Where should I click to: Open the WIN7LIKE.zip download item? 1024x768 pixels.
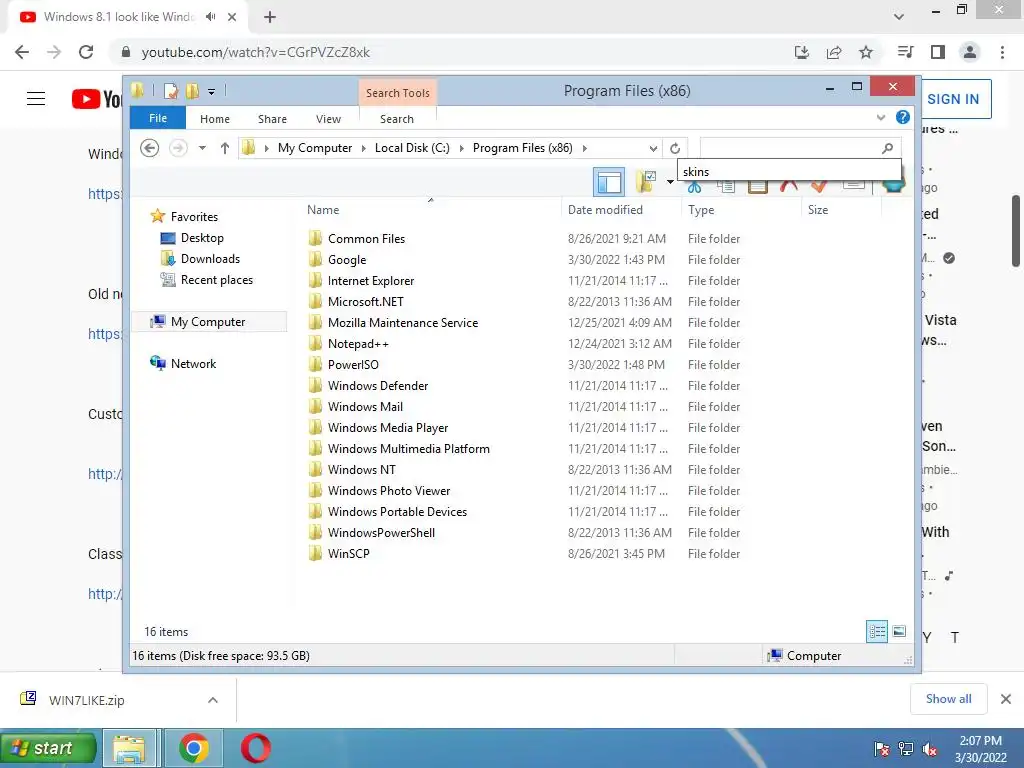coord(87,701)
